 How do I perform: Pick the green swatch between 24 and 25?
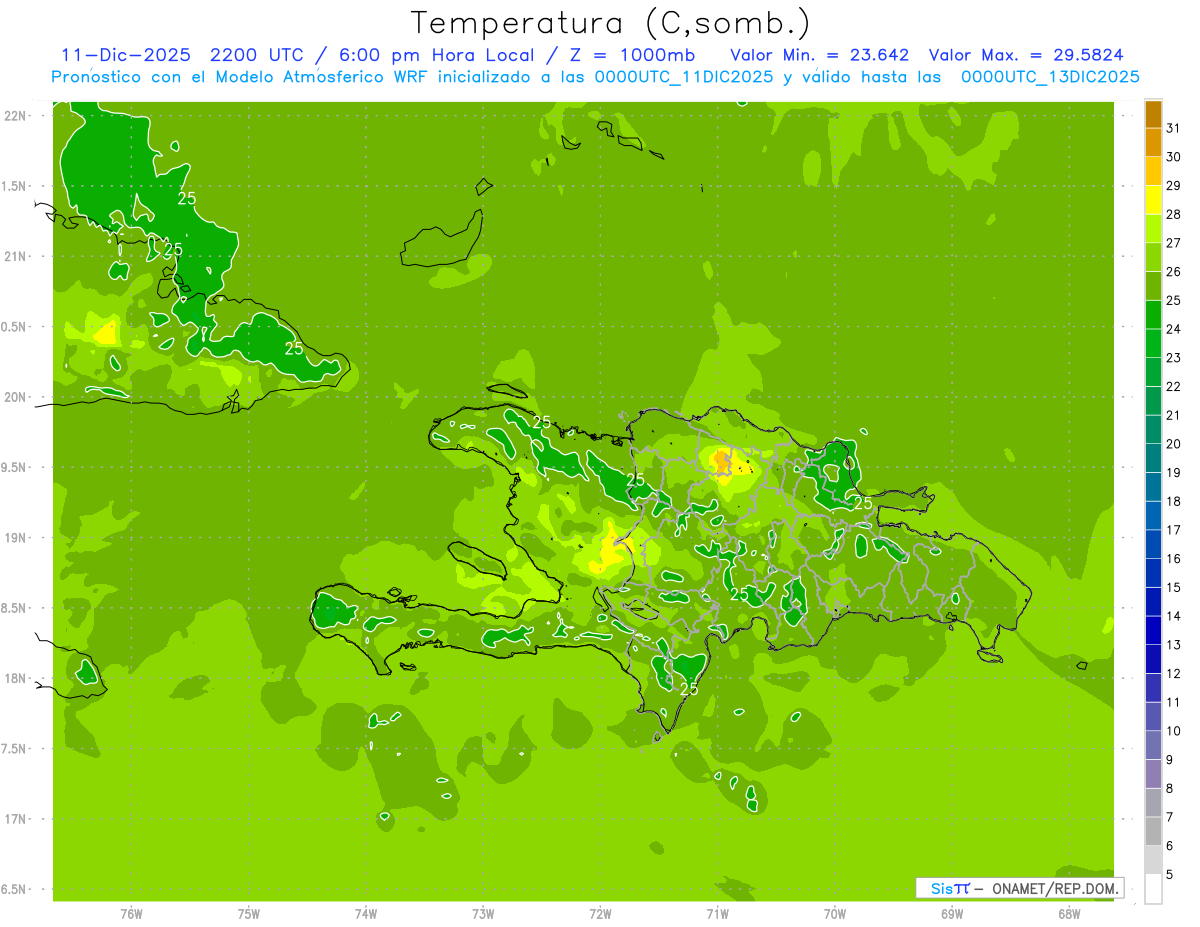[1153, 315]
